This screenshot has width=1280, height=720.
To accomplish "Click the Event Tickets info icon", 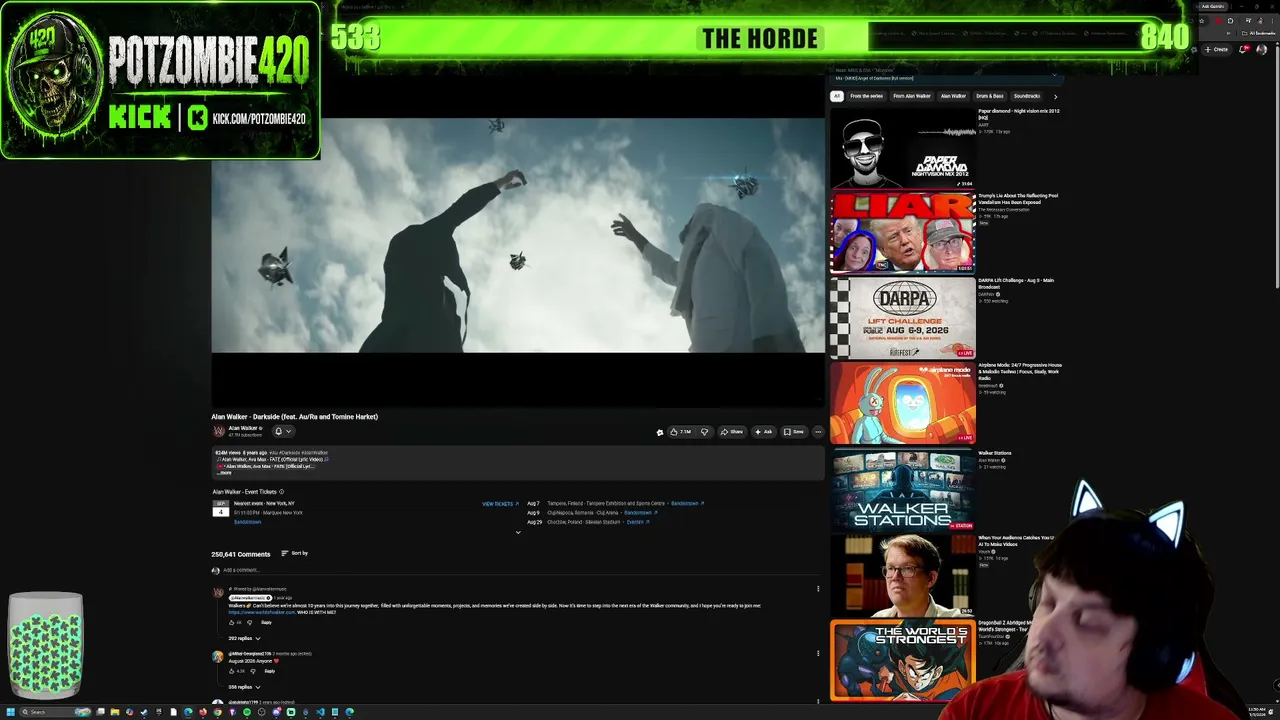I will click(x=281, y=492).
